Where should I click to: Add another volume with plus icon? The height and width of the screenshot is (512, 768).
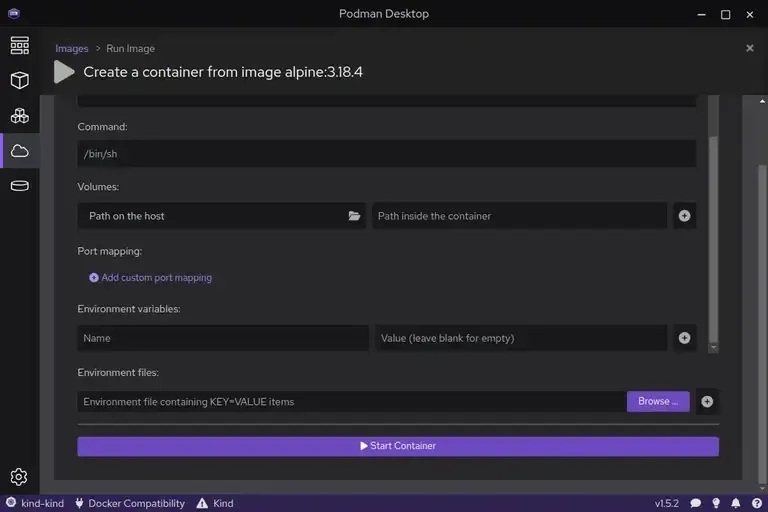684,216
